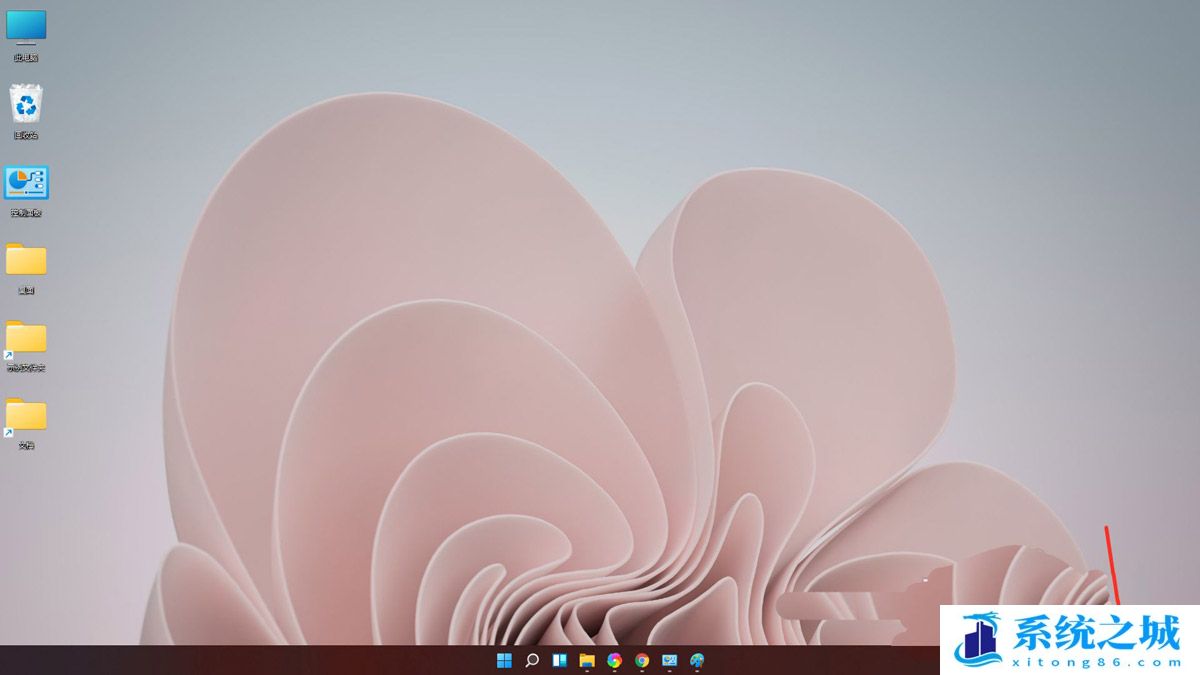The width and height of the screenshot is (1200, 675).
Task: Launch Google Chrome from the taskbar
Action: coord(642,660)
